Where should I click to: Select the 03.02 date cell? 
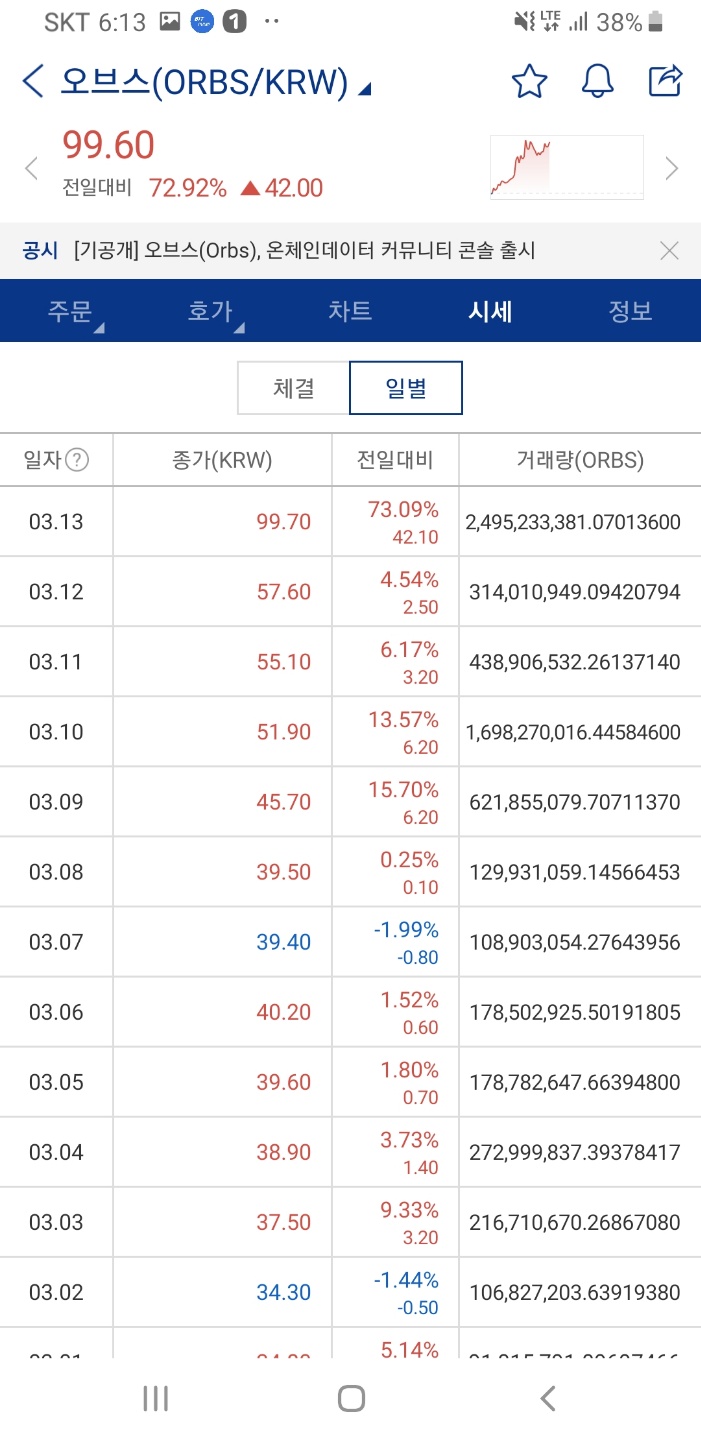(56, 1291)
